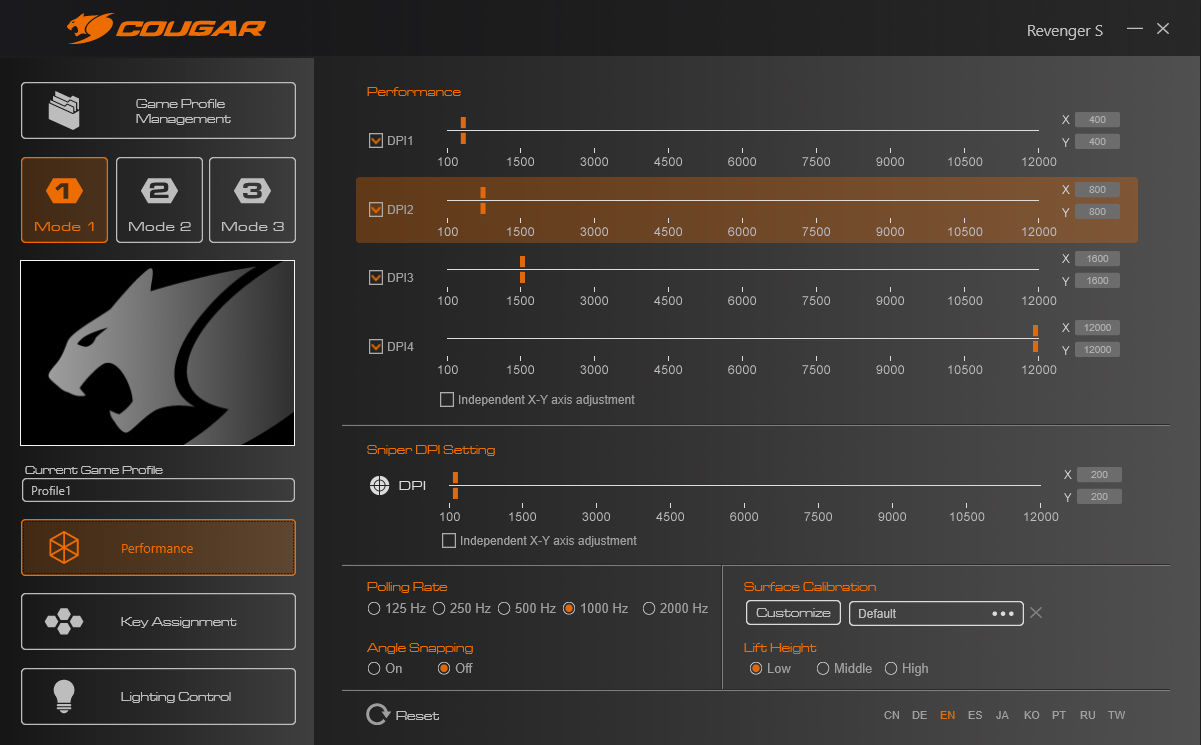Click the Current Game Profile field Profile1
The height and width of the screenshot is (745, 1201).
click(x=158, y=490)
